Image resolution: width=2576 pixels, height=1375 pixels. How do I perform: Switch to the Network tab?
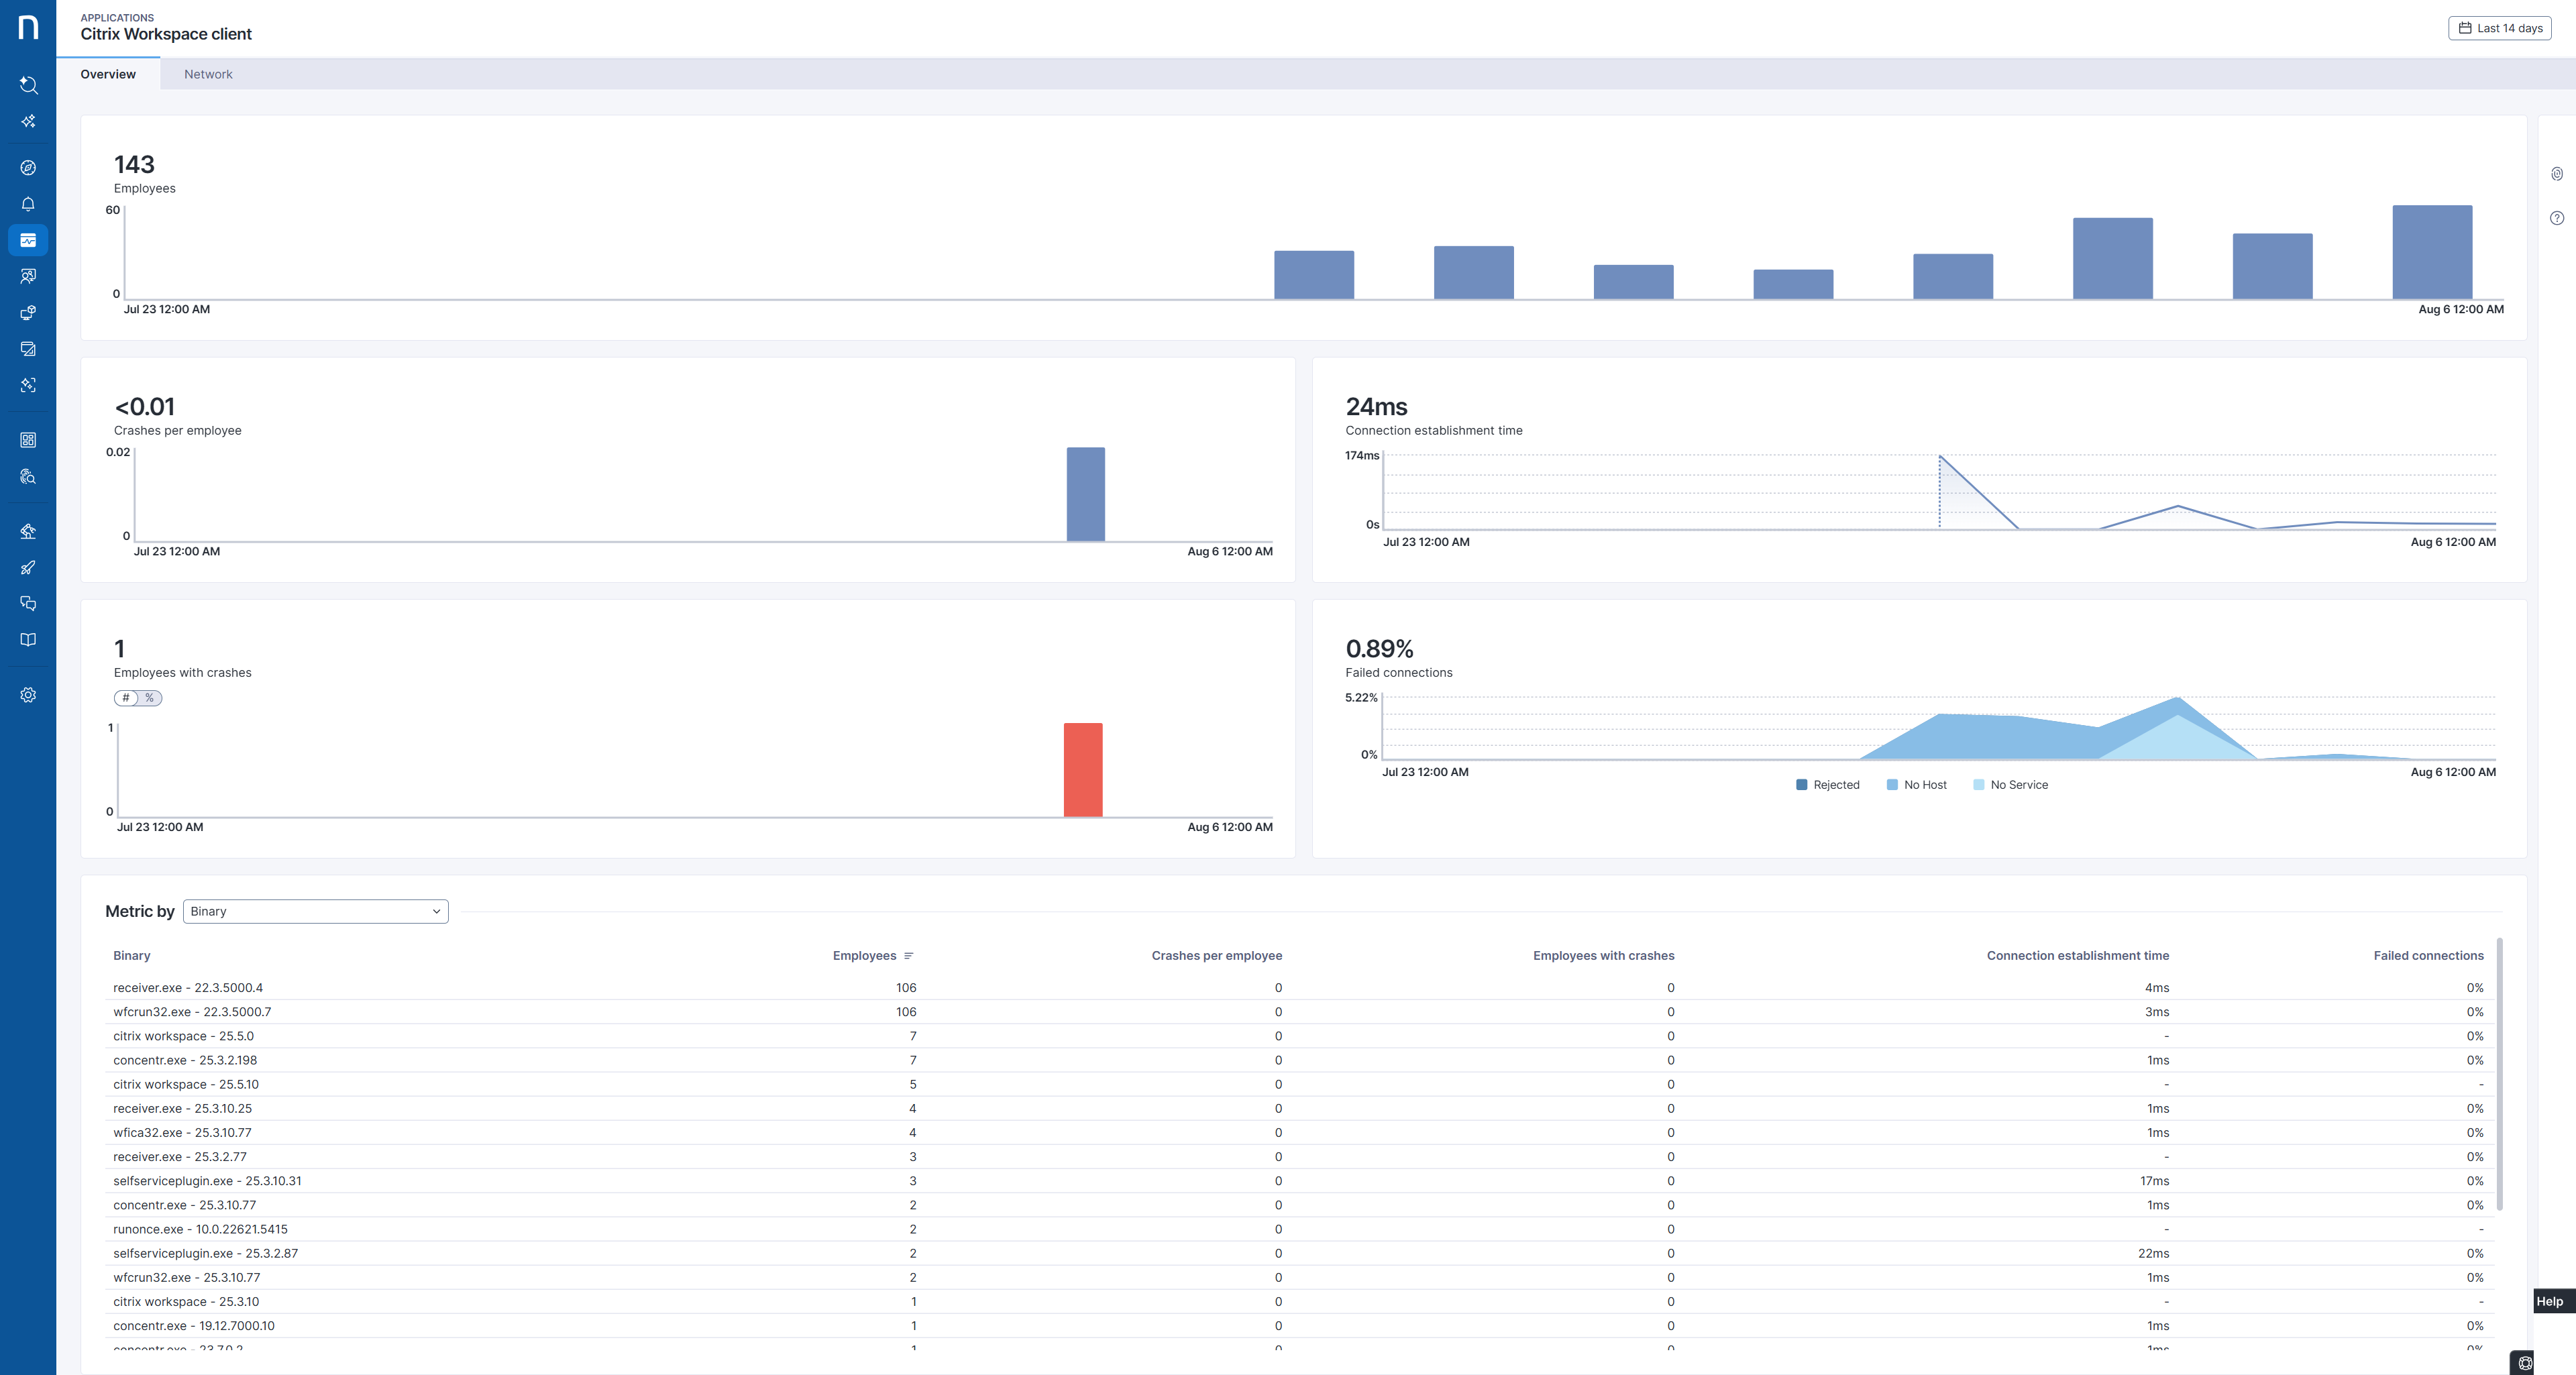coord(208,74)
